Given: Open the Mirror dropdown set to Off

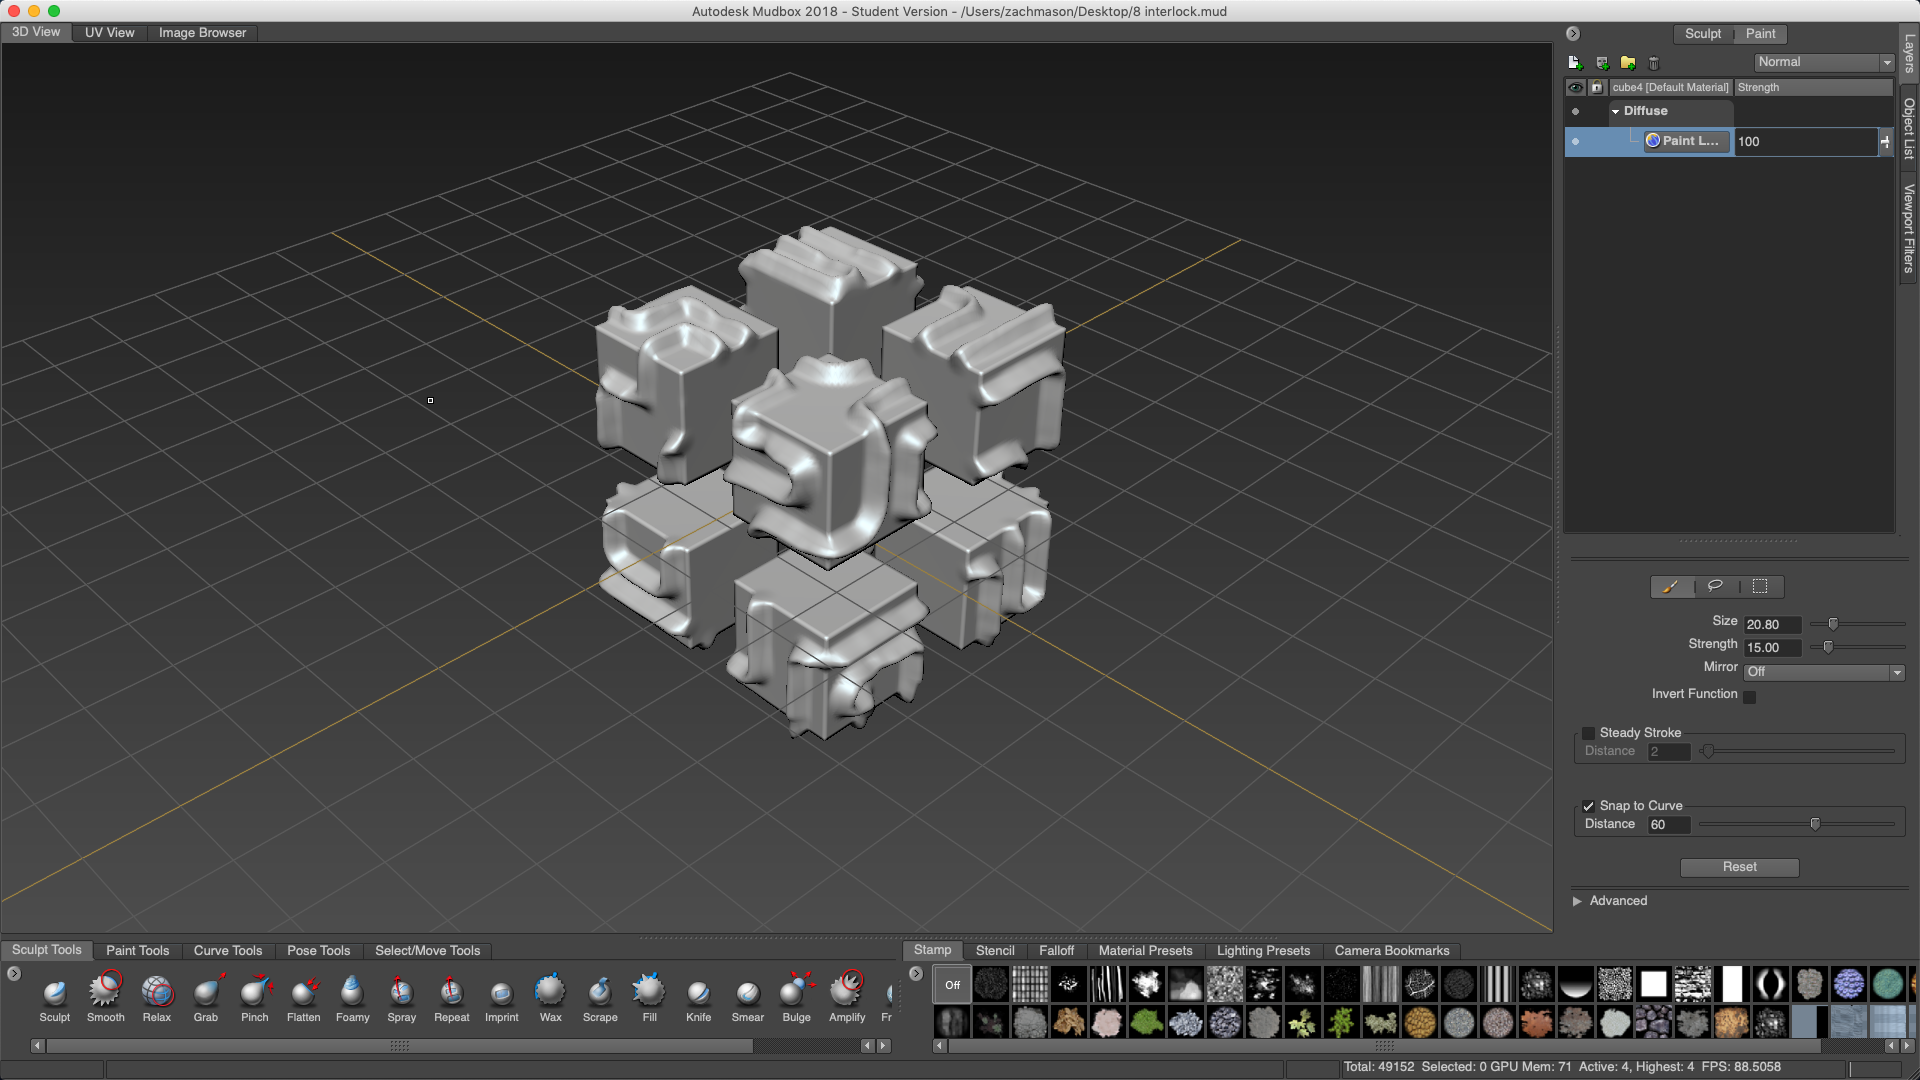Looking at the screenshot, I should coord(1824,672).
